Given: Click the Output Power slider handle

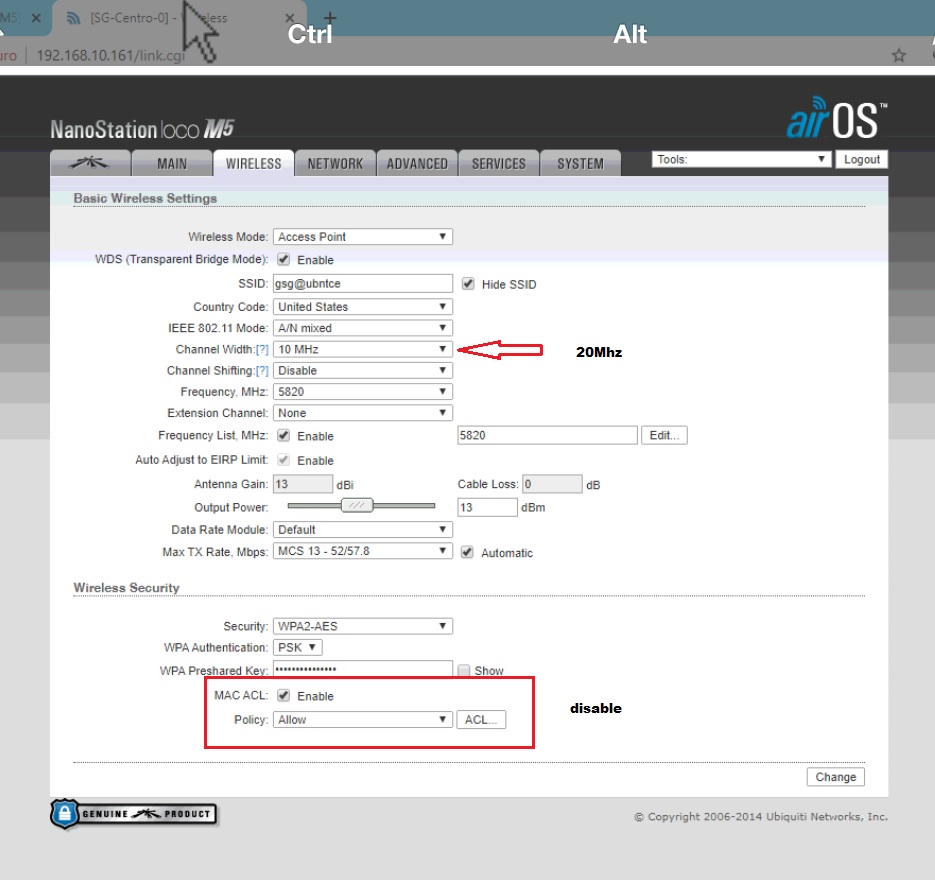Looking at the screenshot, I should click(x=357, y=506).
